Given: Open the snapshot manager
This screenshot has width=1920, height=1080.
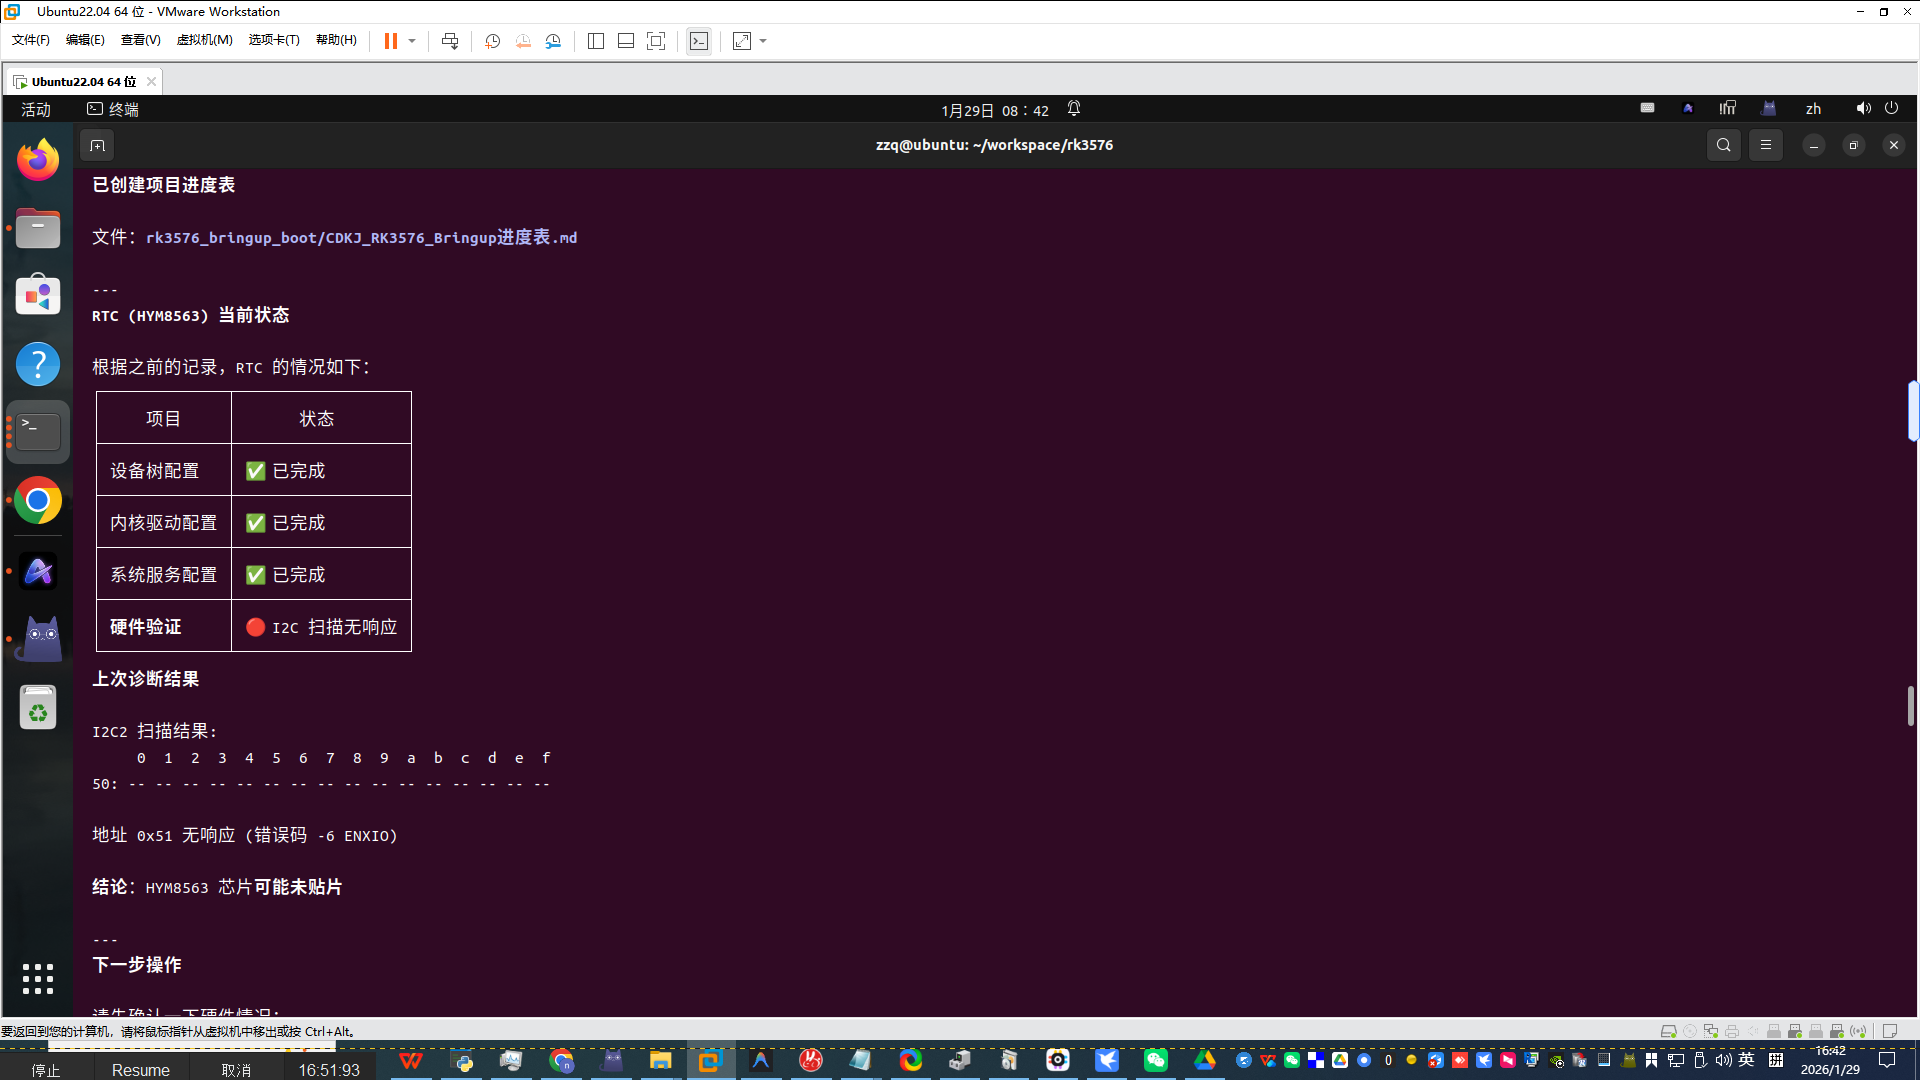Looking at the screenshot, I should point(553,41).
